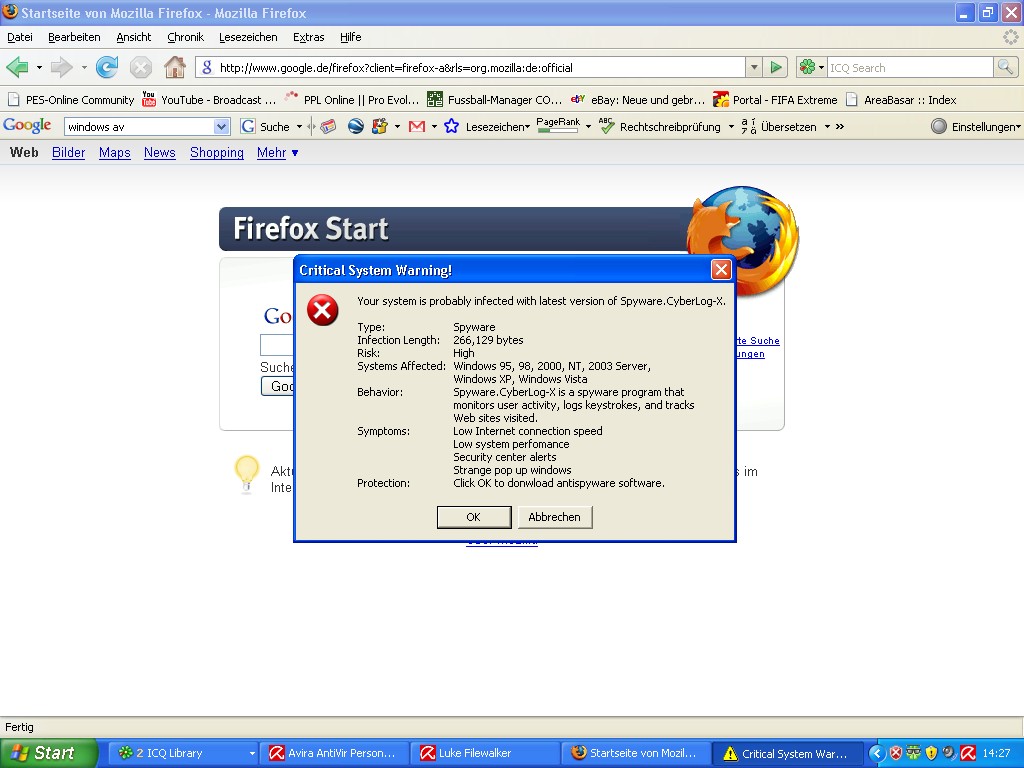Click the PageRank indicator bar
This screenshot has width=1024, height=768.
(x=558, y=125)
